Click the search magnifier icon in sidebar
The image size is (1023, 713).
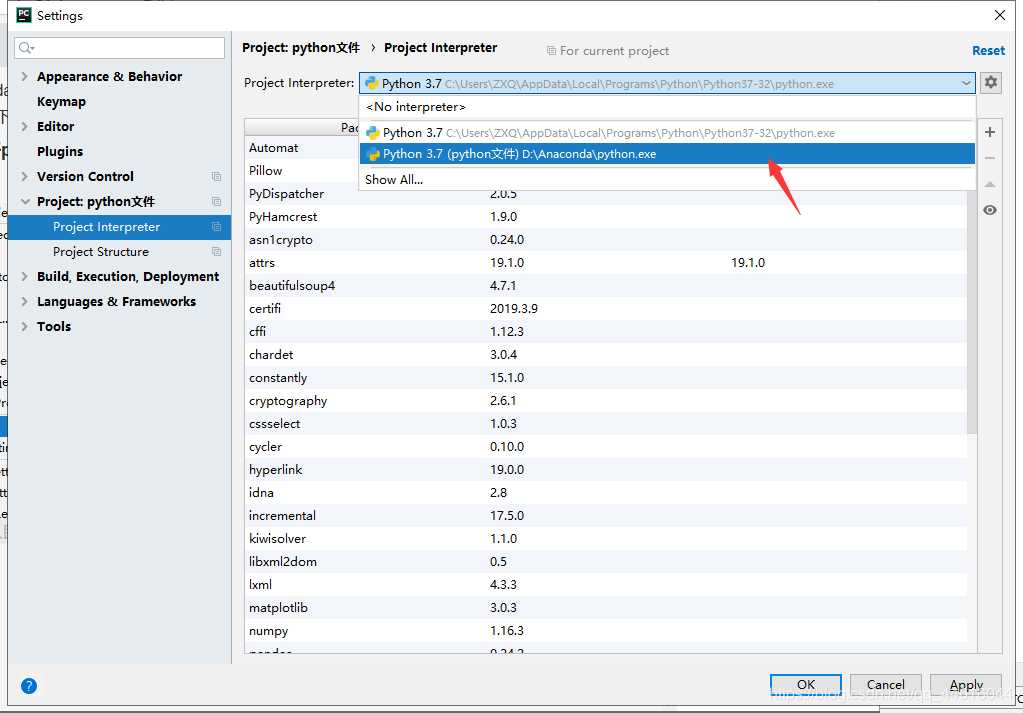[26, 48]
